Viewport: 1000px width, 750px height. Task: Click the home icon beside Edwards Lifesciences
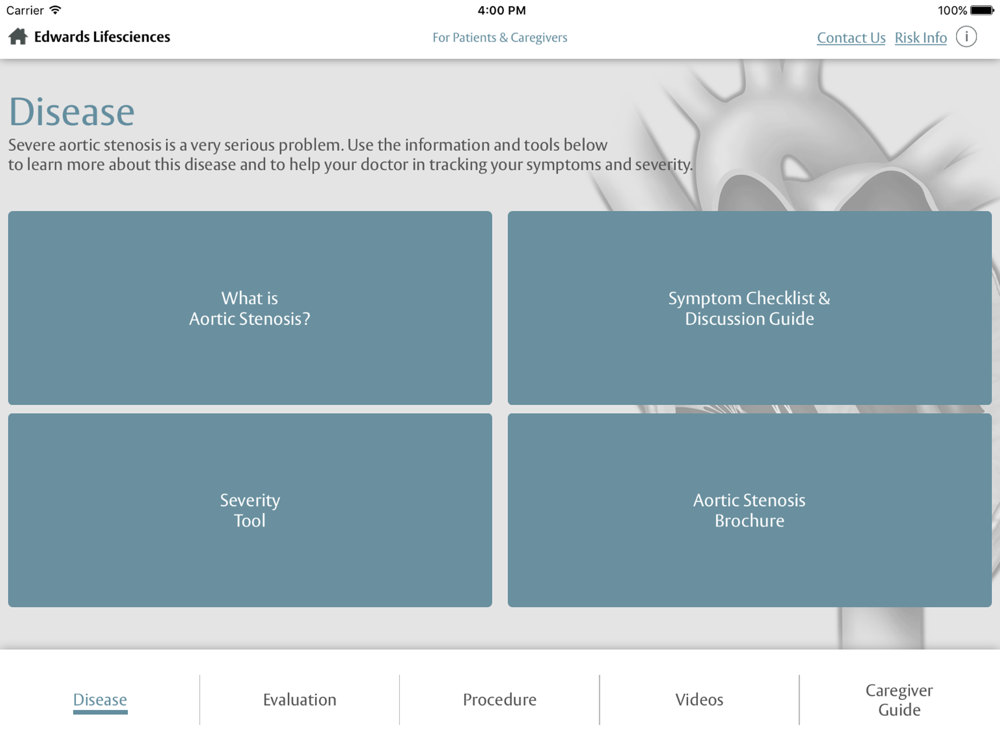coord(16,37)
